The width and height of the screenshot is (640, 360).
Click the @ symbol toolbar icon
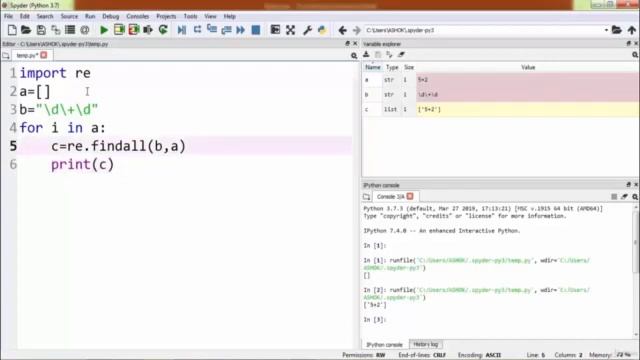(84, 30)
